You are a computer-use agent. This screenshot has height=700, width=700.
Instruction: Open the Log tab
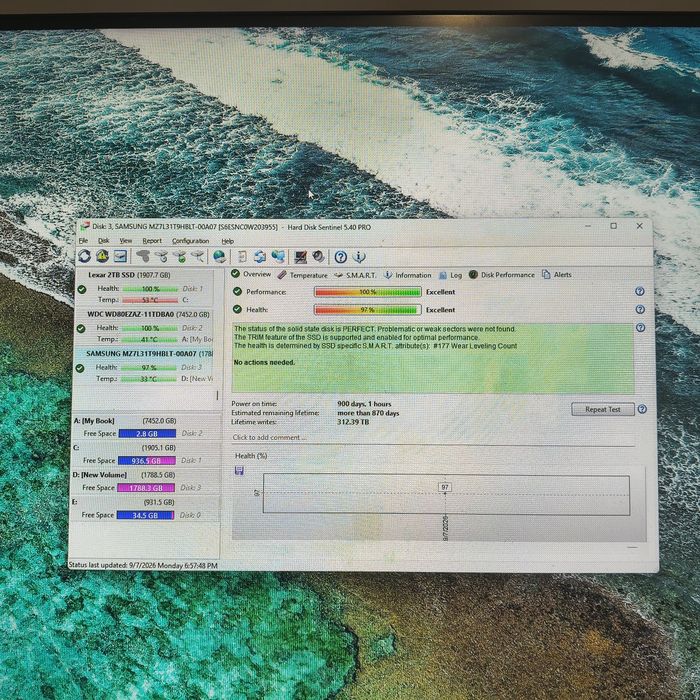450,275
